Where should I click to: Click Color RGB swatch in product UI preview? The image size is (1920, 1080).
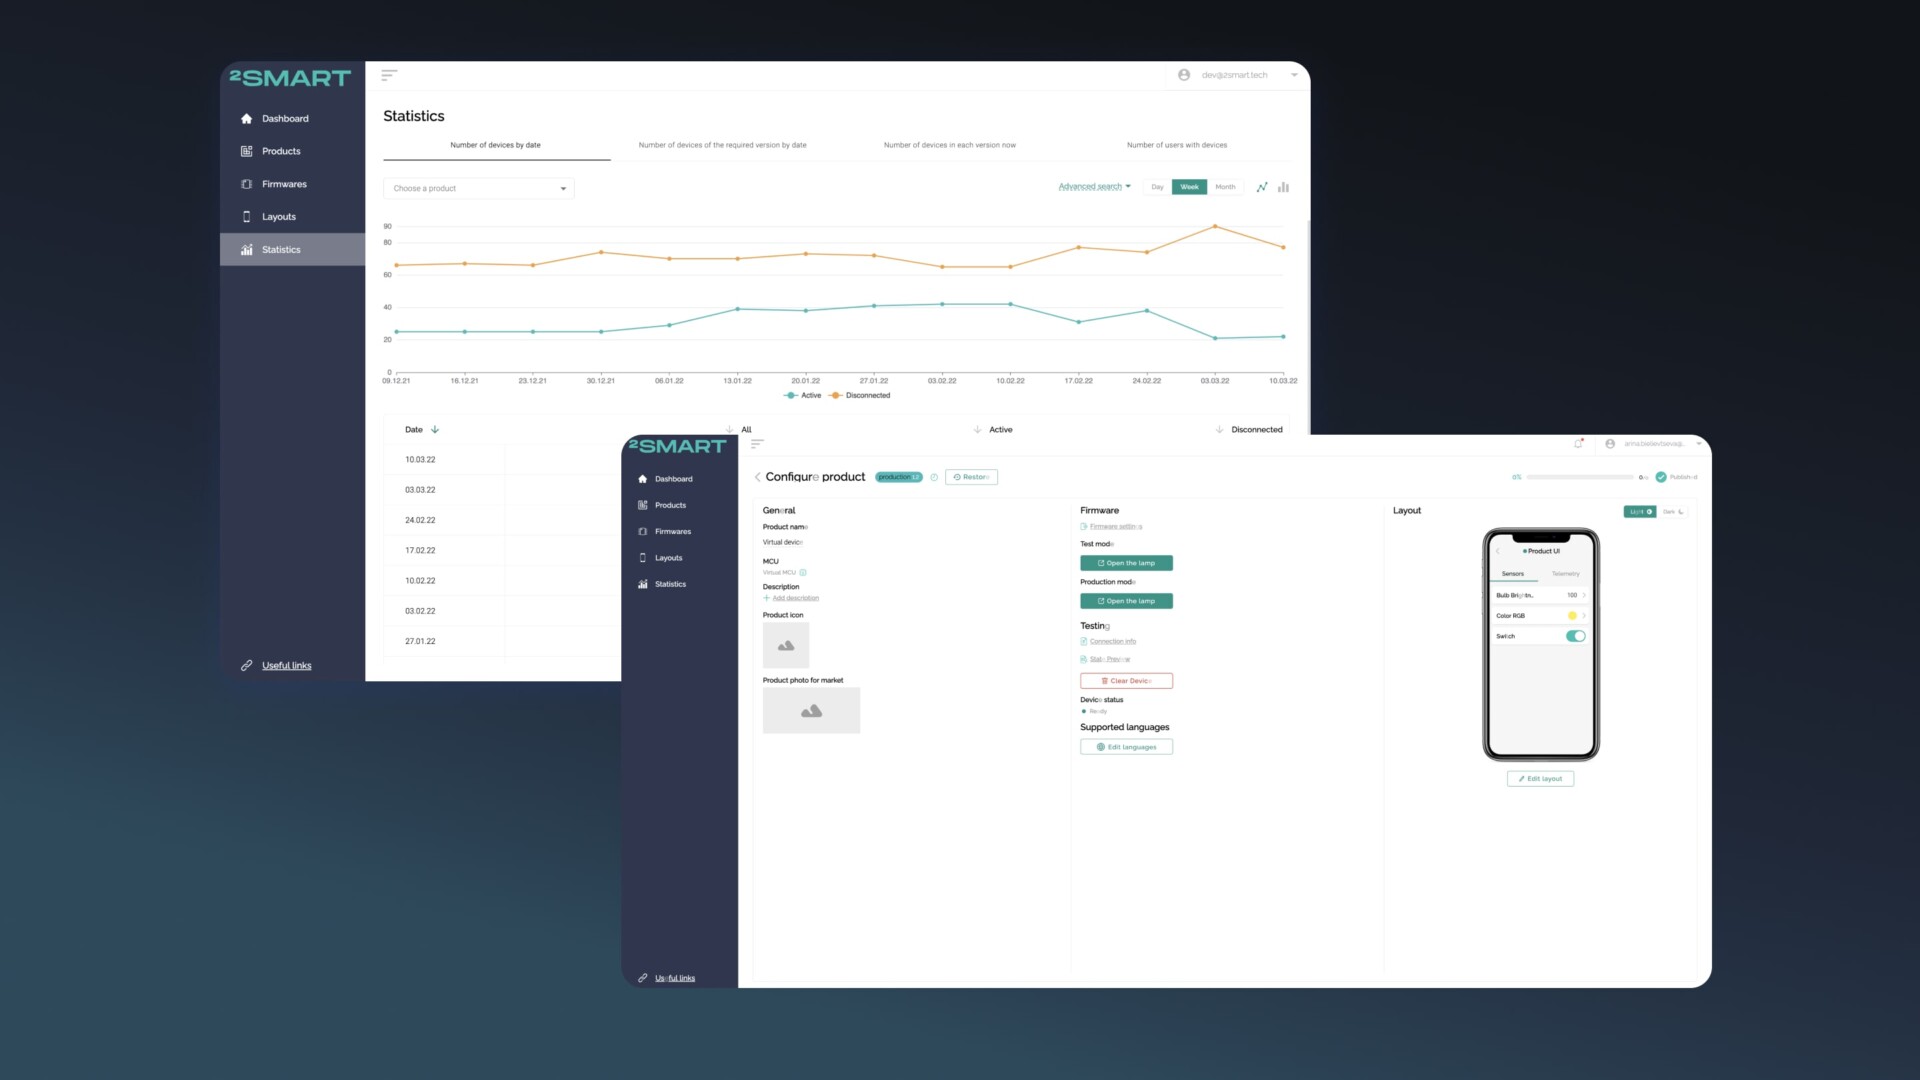pyautogui.click(x=1572, y=616)
